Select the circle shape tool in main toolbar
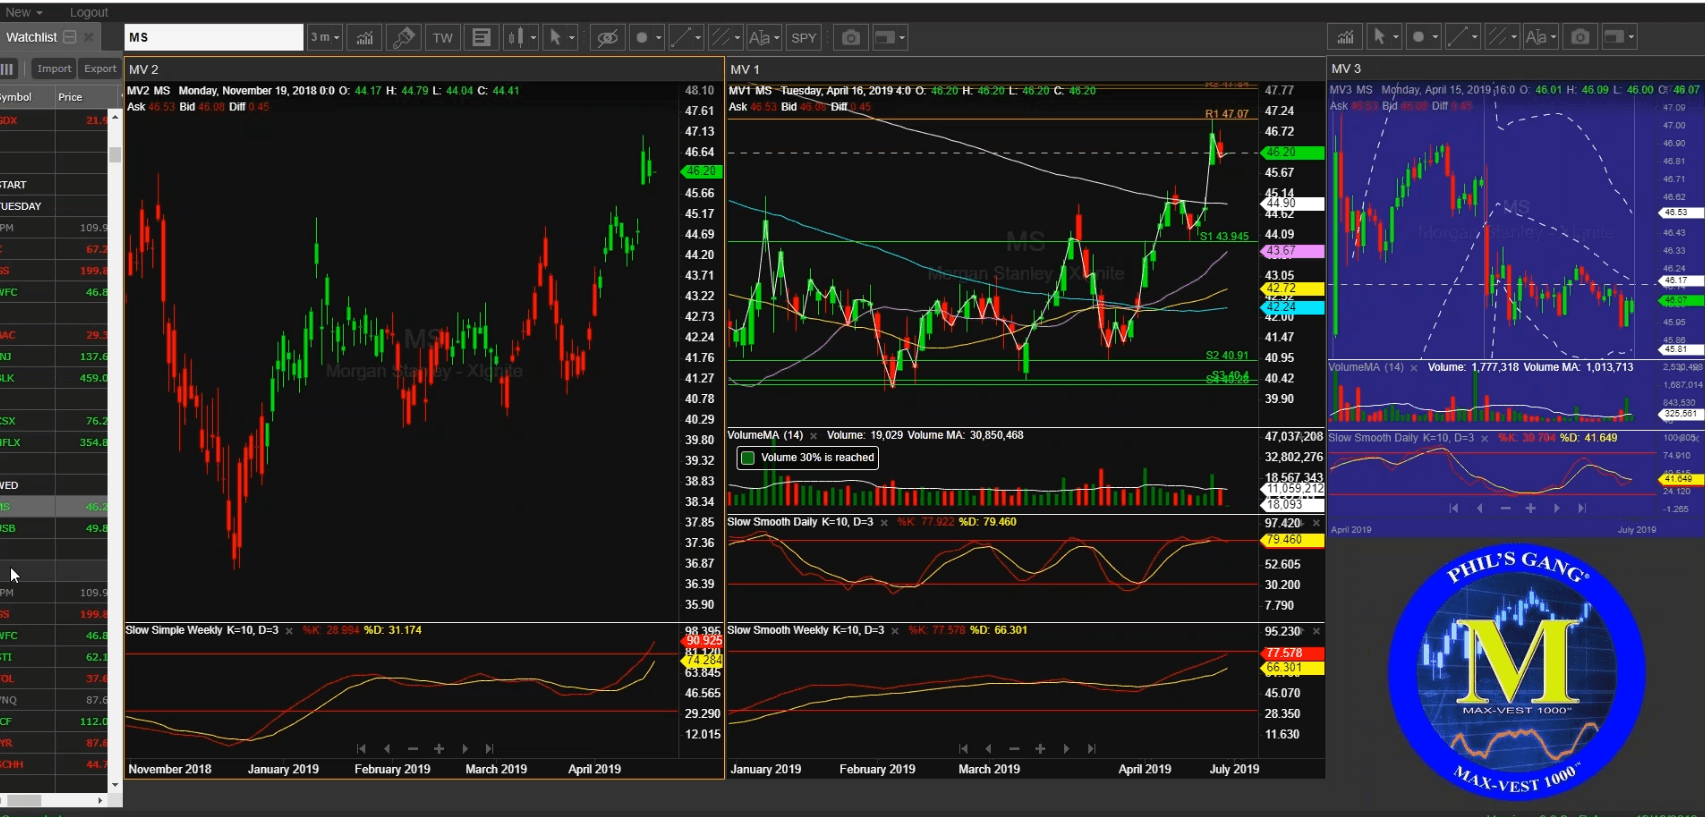 point(642,38)
